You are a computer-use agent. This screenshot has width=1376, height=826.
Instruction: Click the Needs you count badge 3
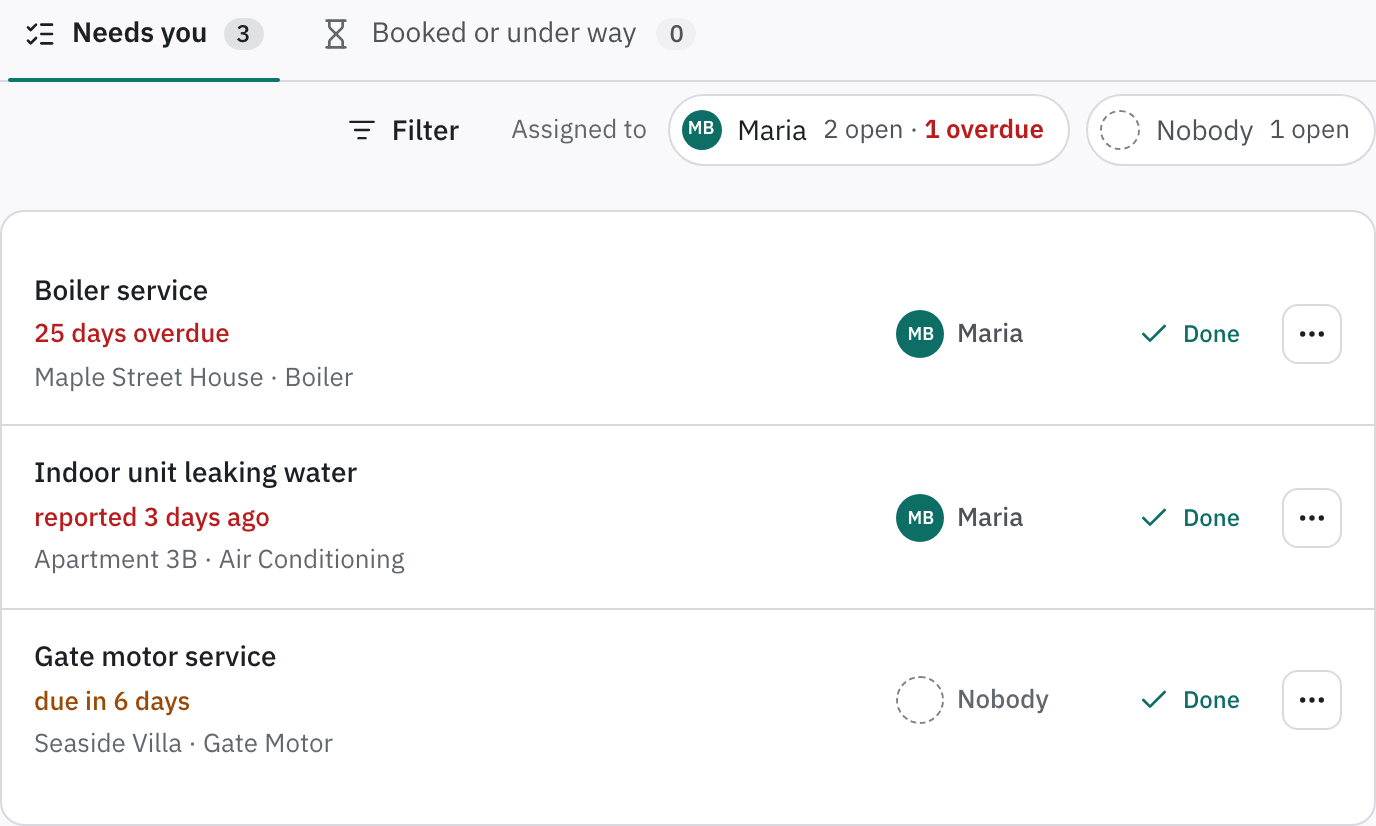click(x=243, y=34)
